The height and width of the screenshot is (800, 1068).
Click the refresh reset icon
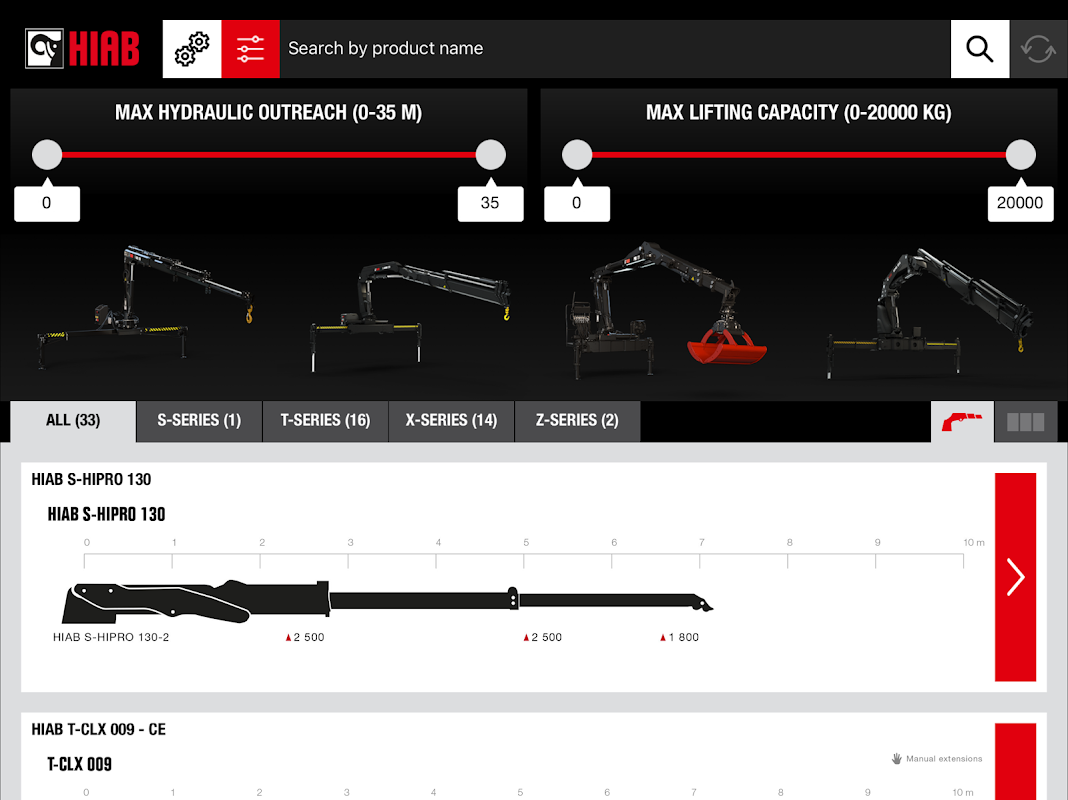pos(1038,49)
